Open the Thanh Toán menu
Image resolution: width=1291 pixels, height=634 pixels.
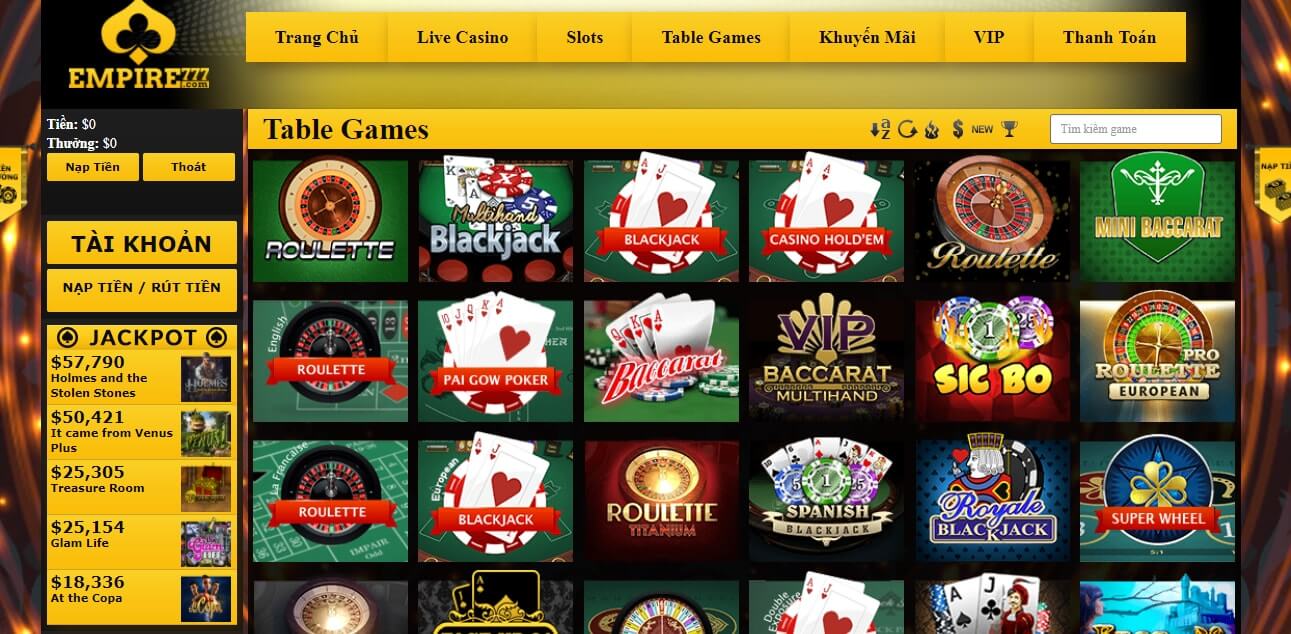pos(1109,37)
